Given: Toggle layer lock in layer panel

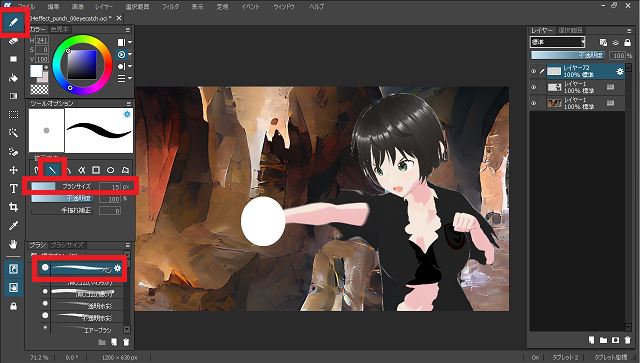Looking at the screenshot, I should (x=627, y=42).
